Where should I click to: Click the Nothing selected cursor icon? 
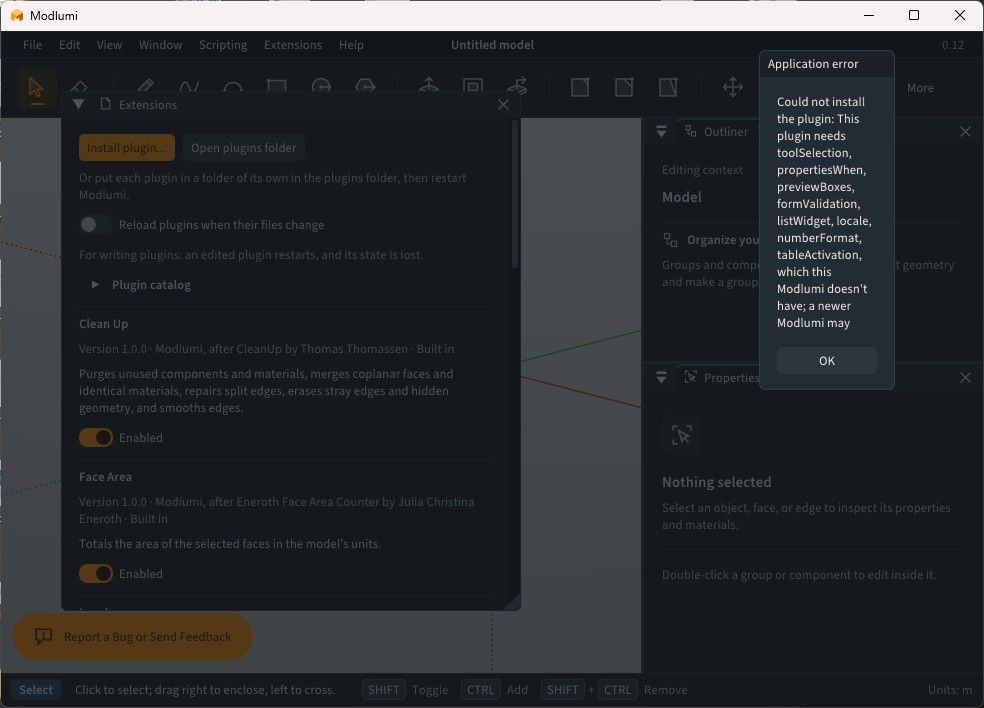[x=682, y=435]
